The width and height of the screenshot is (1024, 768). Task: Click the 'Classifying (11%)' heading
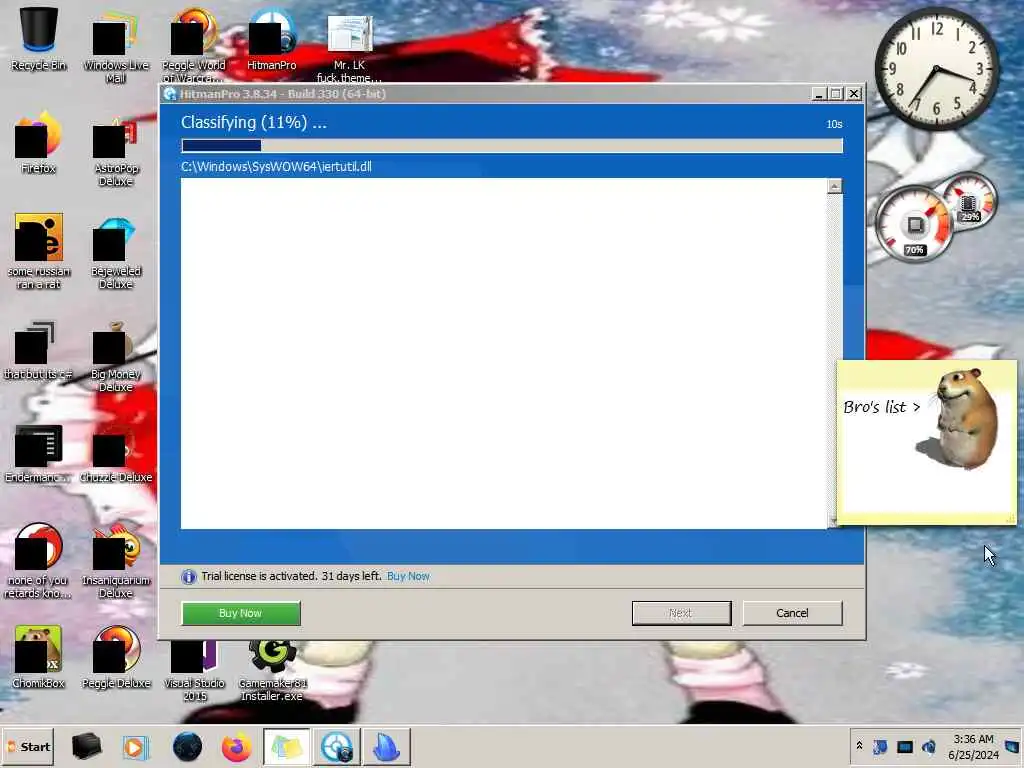point(253,122)
